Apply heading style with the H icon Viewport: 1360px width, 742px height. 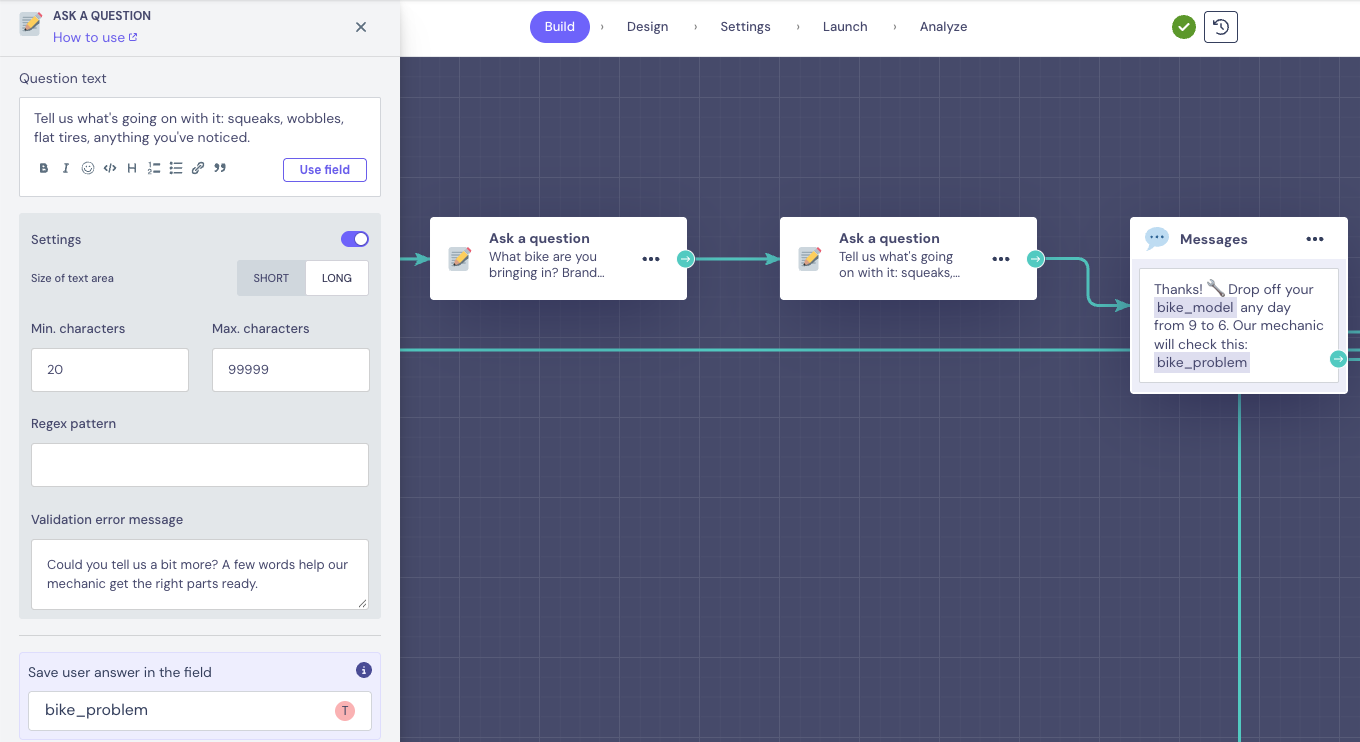(x=132, y=168)
